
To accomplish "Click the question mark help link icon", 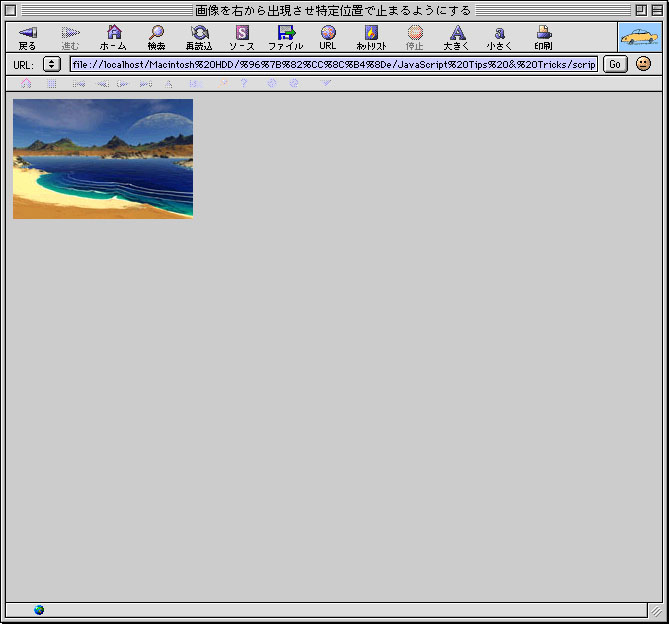I will [x=244, y=83].
